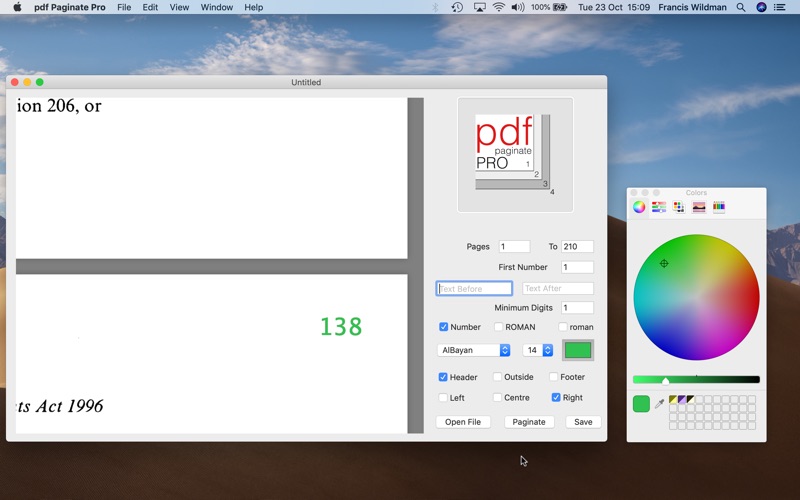
Task: Check the Left alignment checkbox
Action: [443, 397]
